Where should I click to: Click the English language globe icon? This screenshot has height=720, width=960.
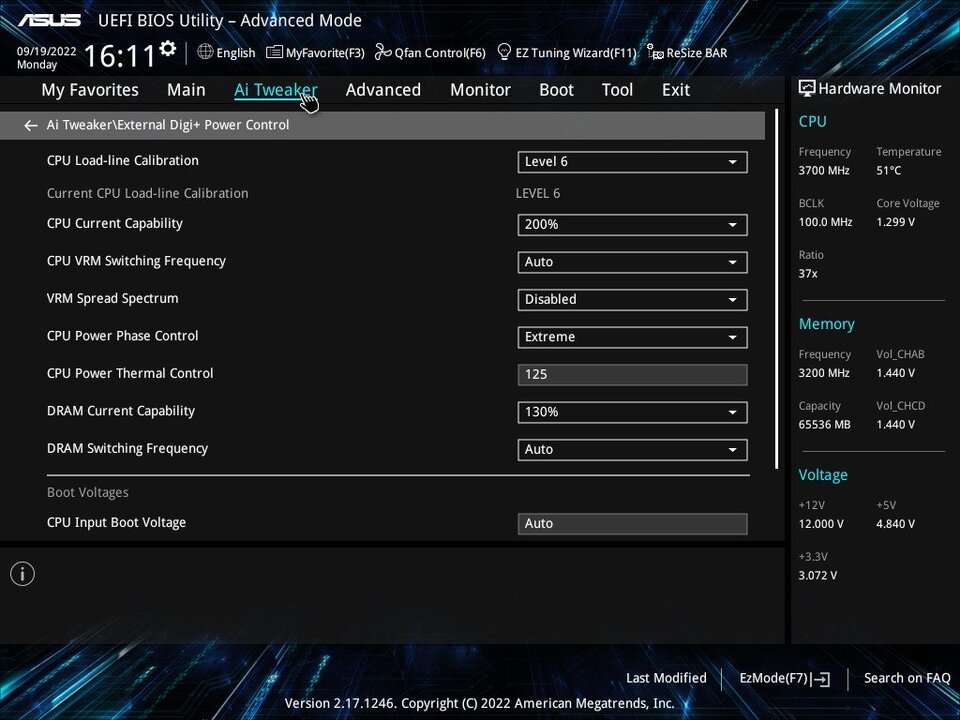click(x=205, y=52)
